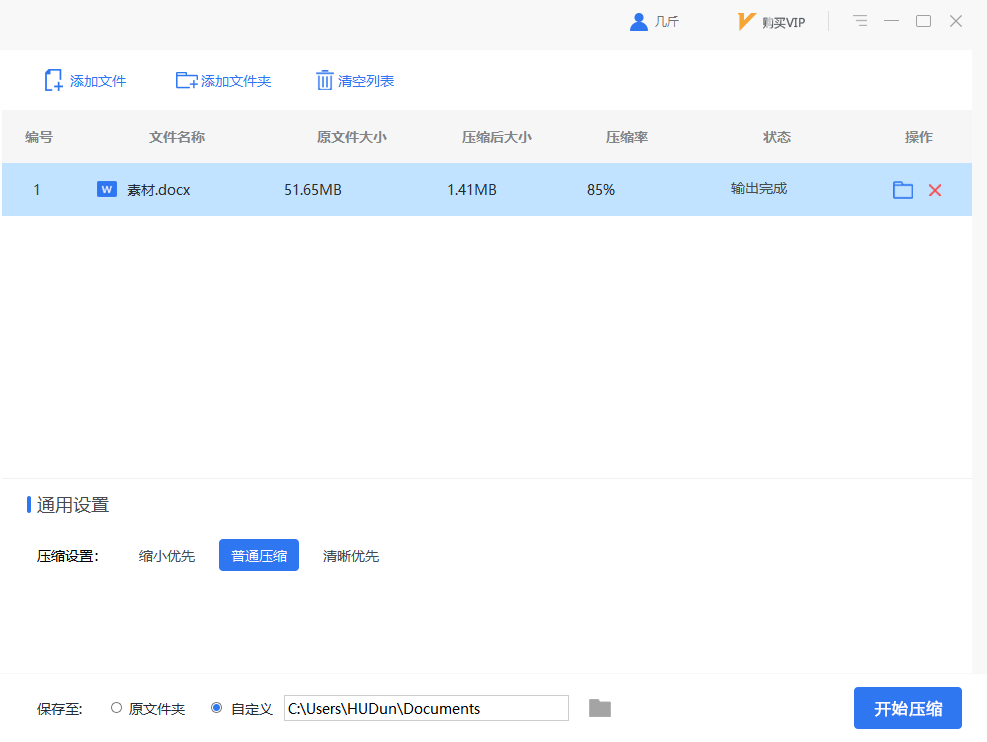Choose 普通压缩 compression option
987x742 pixels.
pos(259,556)
